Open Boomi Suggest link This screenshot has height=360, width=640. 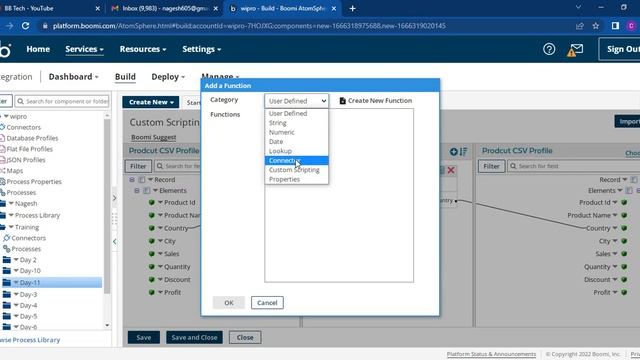tap(153, 137)
